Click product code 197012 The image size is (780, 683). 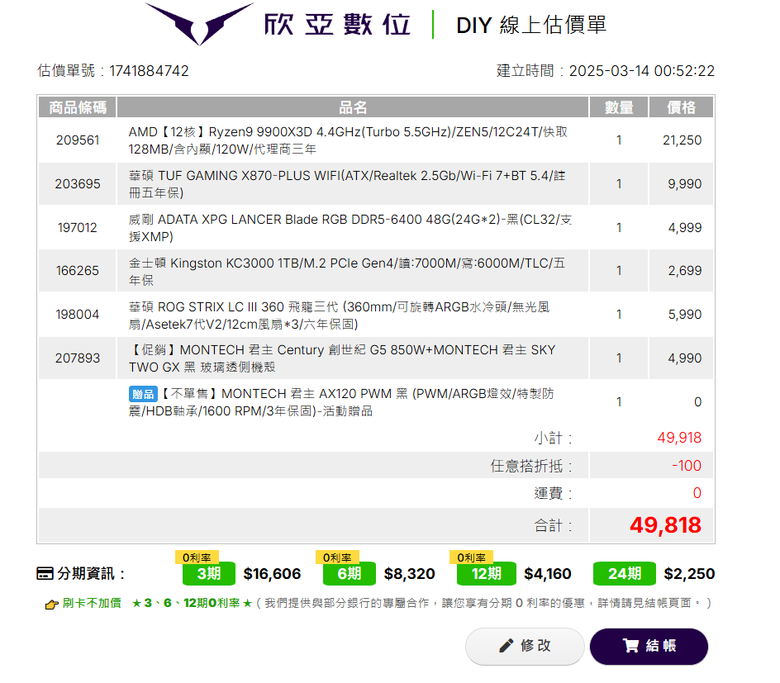(x=78, y=228)
